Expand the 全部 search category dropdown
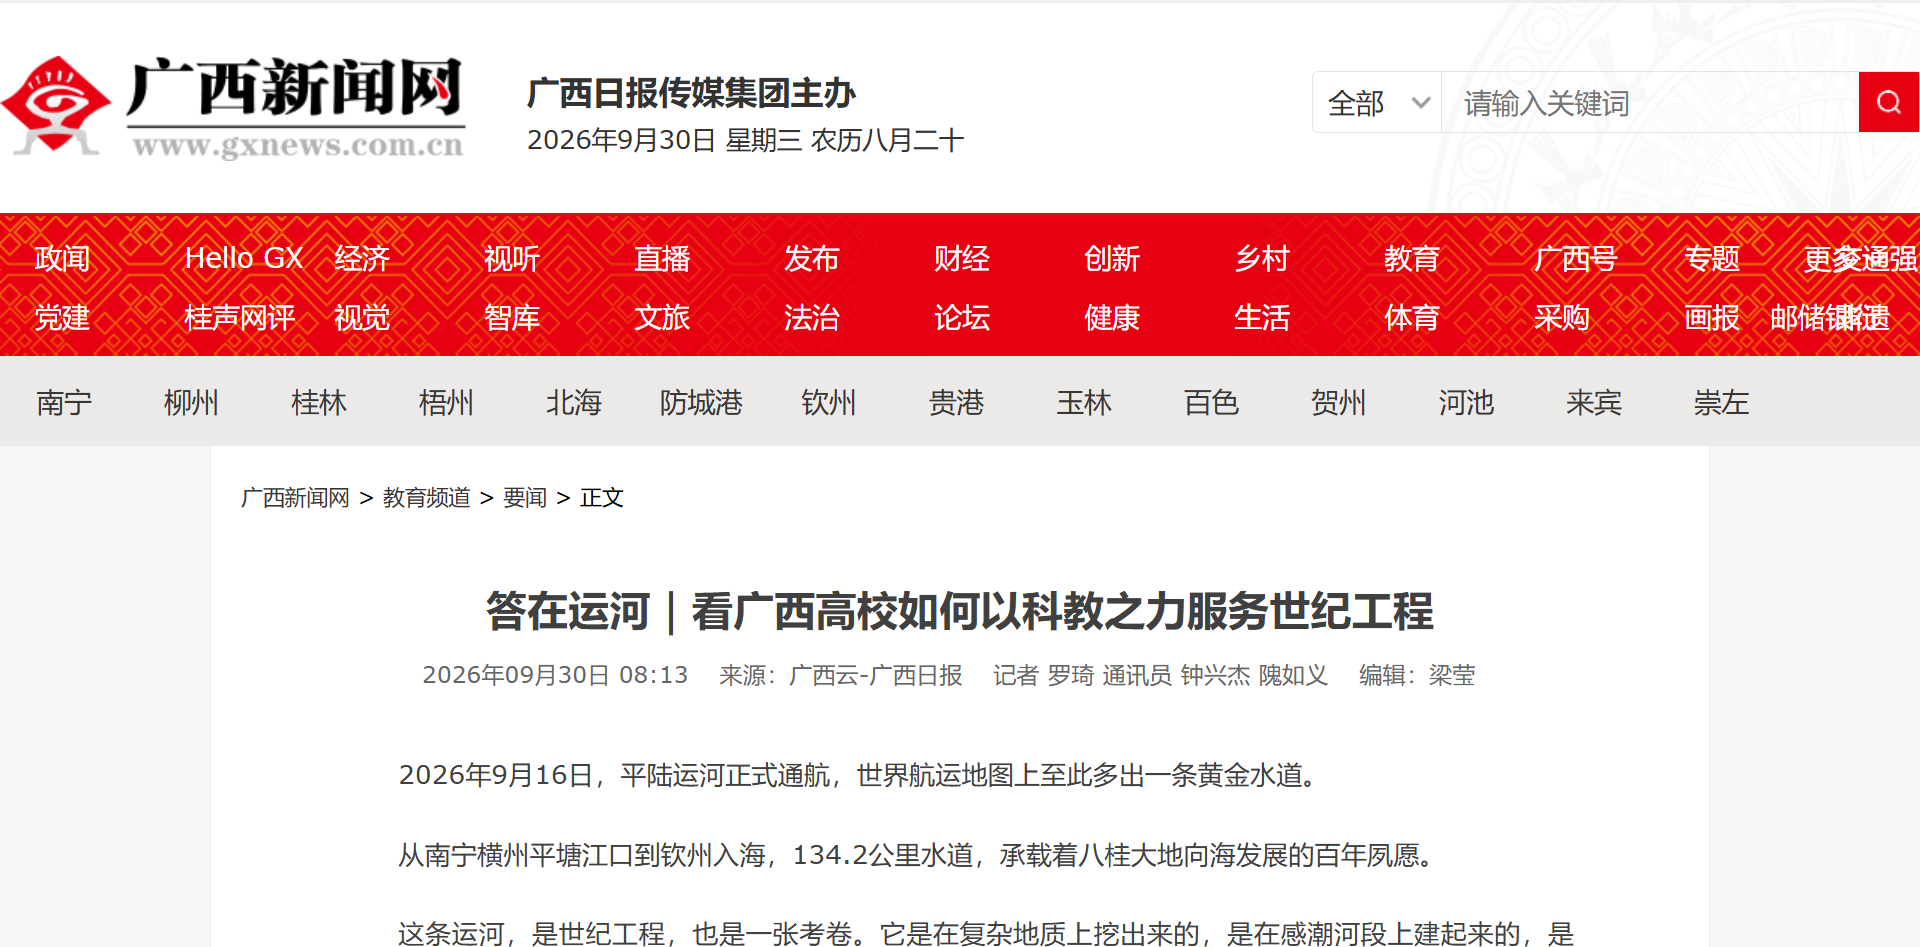1920x947 pixels. (x=1377, y=102)
